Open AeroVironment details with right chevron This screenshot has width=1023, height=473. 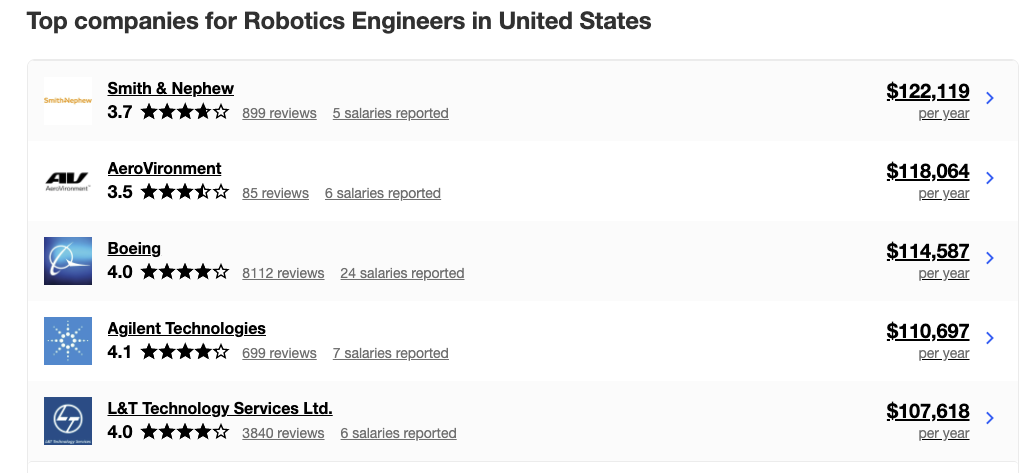(990, 178)
